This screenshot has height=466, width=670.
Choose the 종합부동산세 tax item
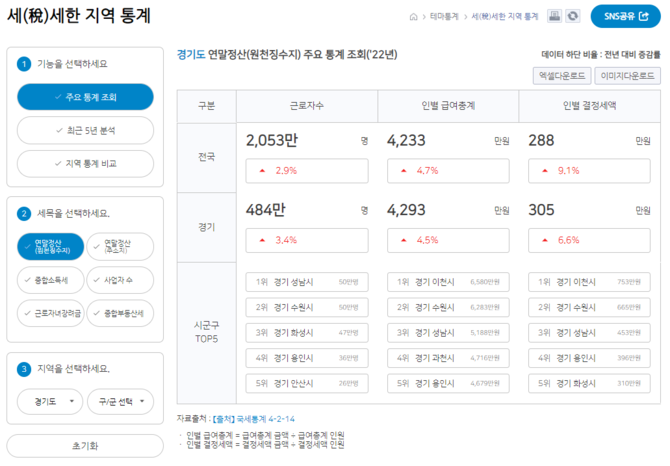tap(120, 313)
